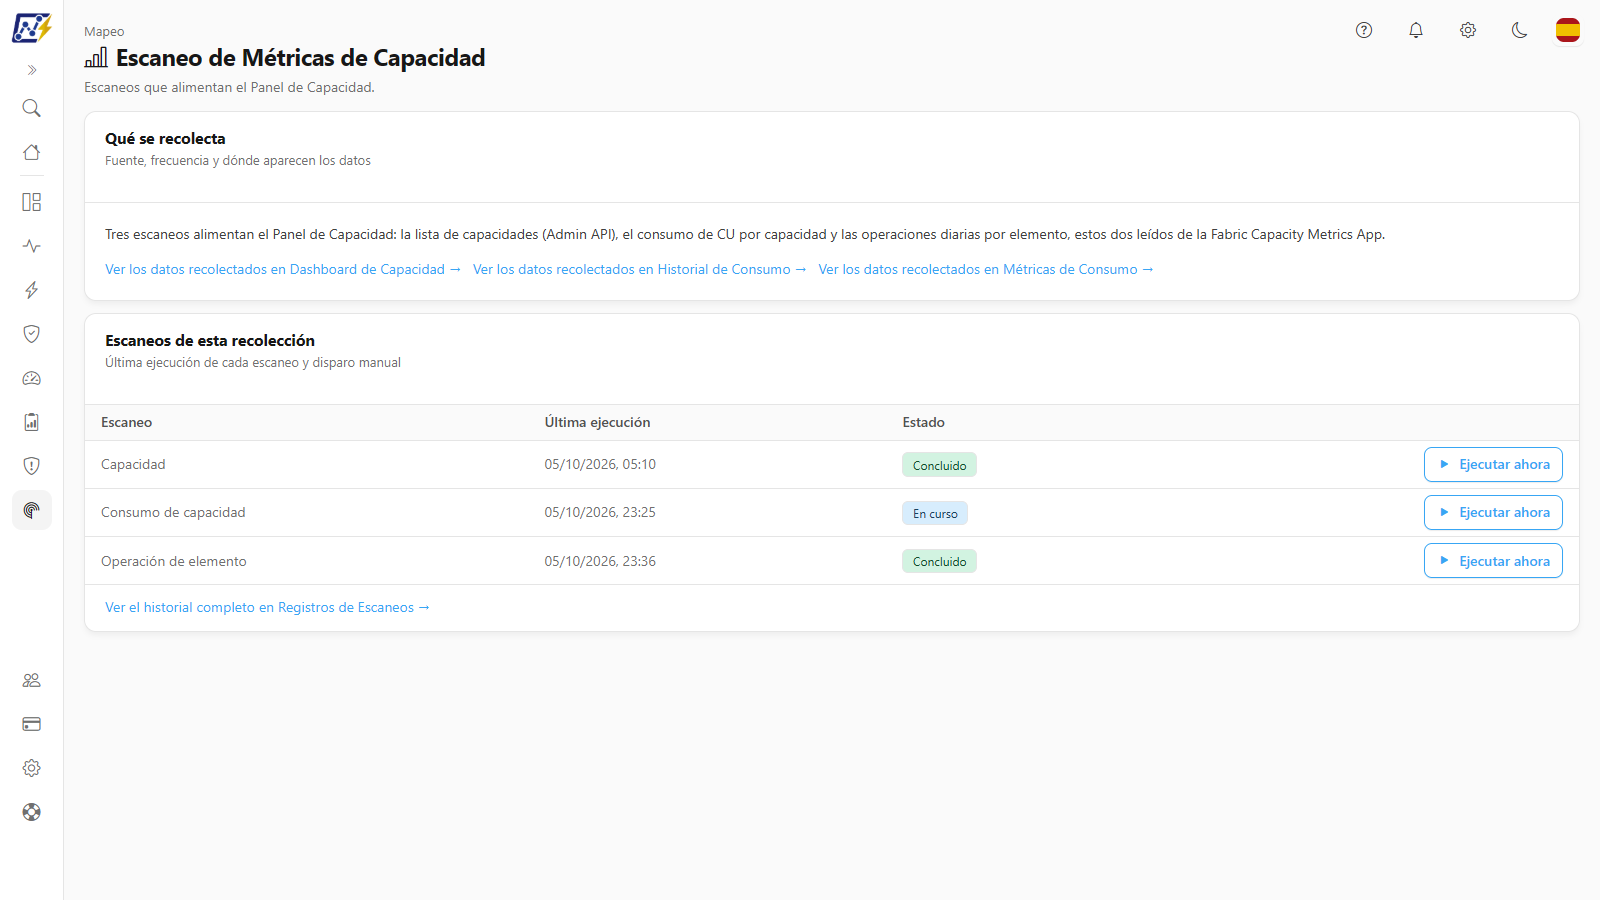Select the date 05/10/2026, 05:10
The image size is (1600, 900).
600,465
